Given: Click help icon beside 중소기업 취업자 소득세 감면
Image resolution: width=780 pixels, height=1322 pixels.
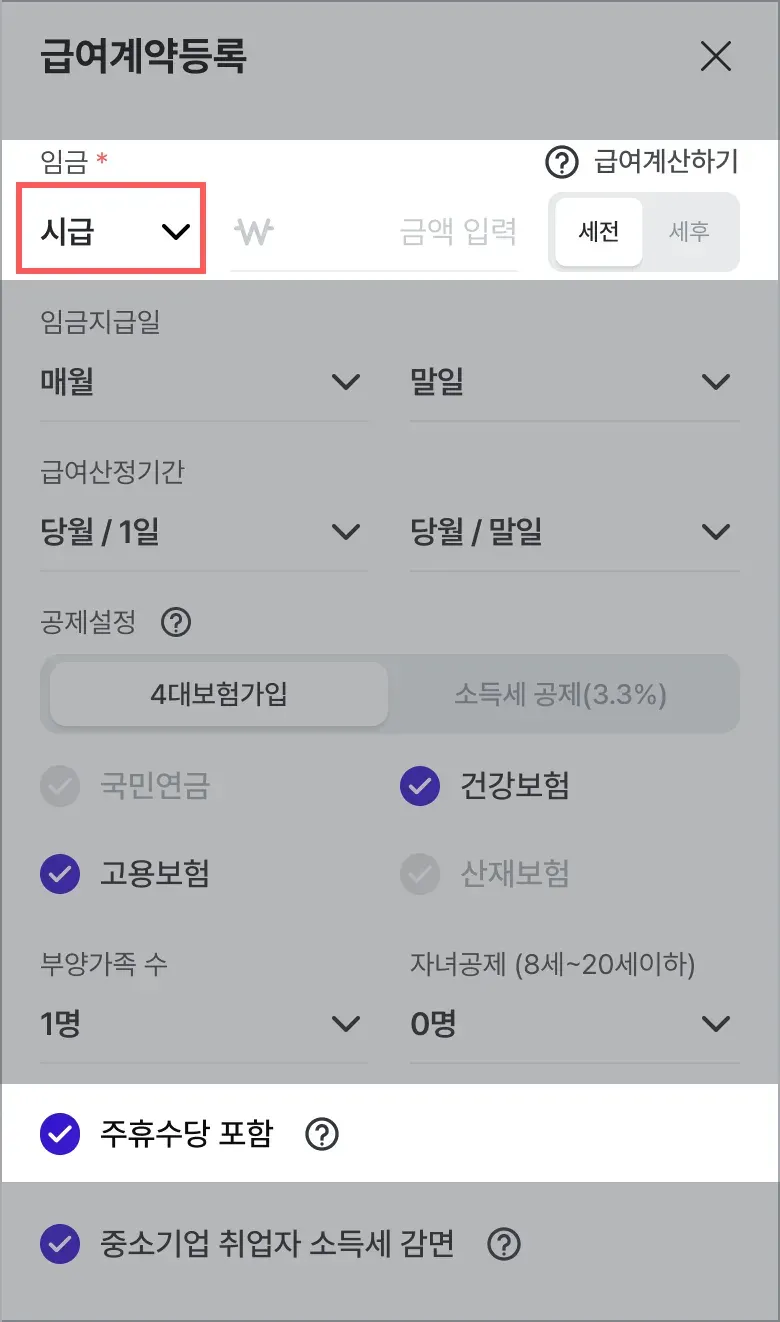Looking at the screenshot, I should click(504, 1245).
